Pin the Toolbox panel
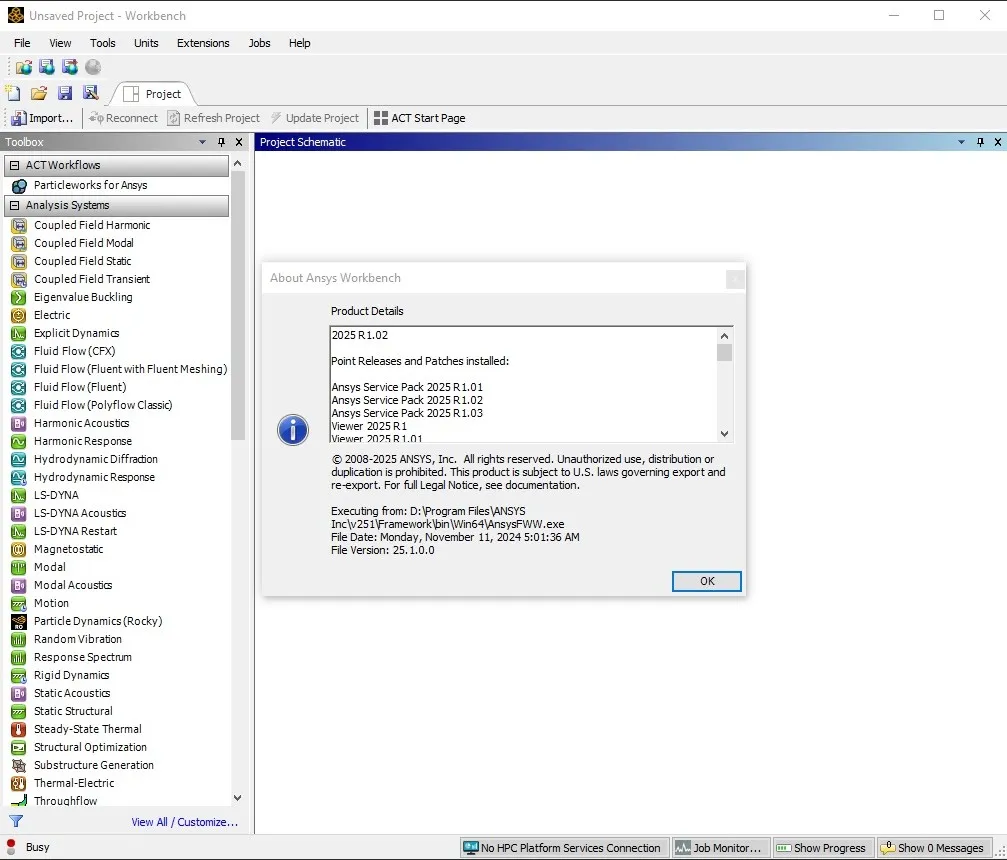This screenshot has width=1007, height=860. [222, 142]
